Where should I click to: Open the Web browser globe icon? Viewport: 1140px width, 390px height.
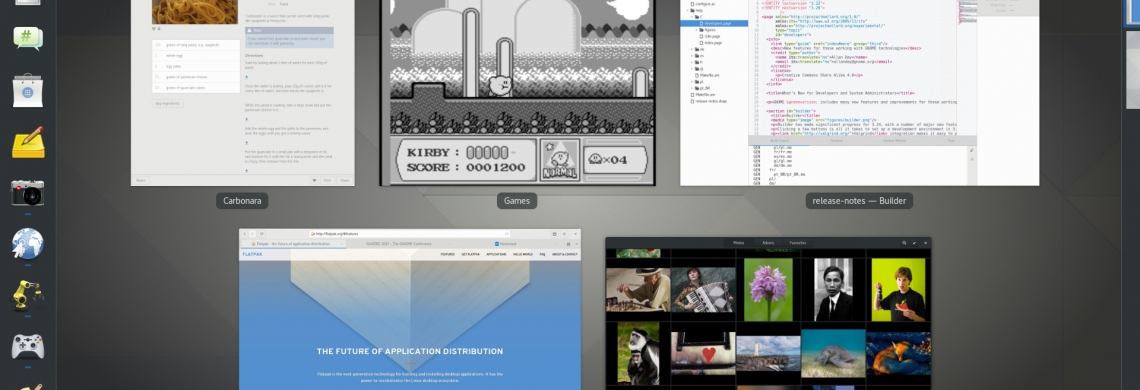[x=28, y=244]
